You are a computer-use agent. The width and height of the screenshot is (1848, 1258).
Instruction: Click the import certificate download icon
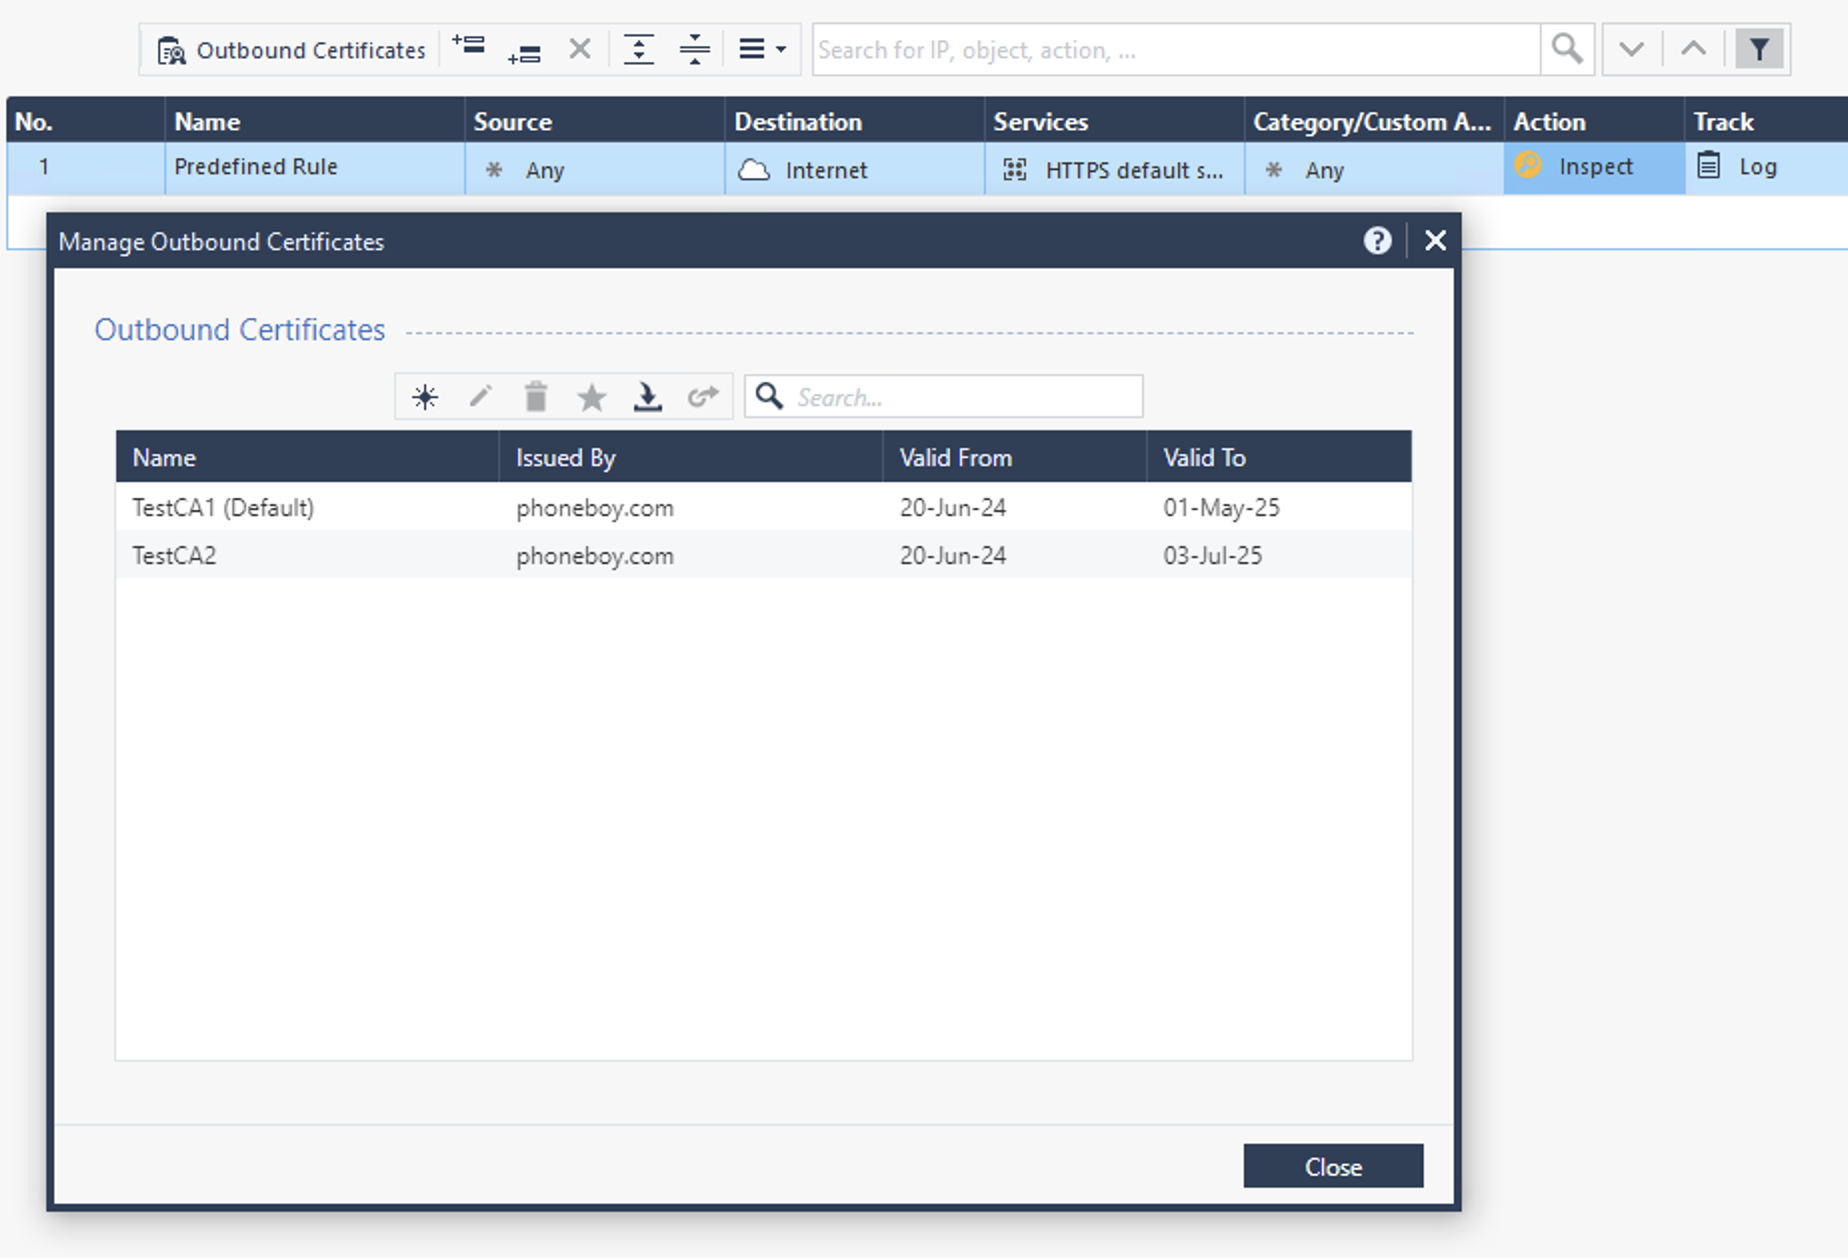click(x=648, y=397)
